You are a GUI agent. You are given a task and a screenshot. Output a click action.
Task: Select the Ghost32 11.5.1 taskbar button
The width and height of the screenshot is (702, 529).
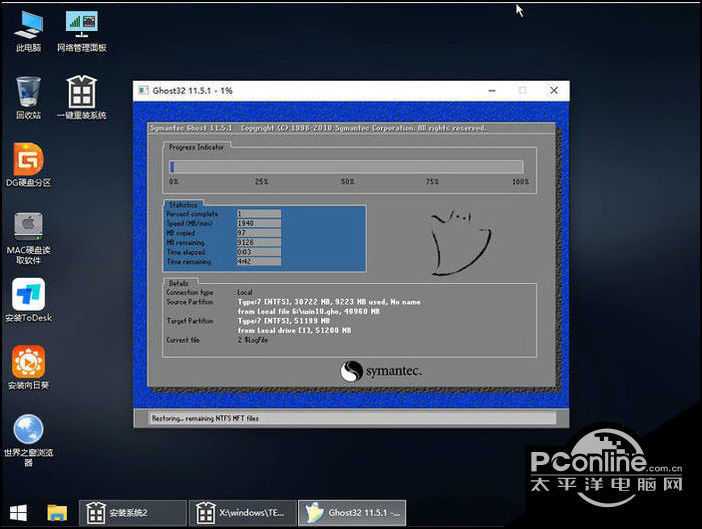352,513
